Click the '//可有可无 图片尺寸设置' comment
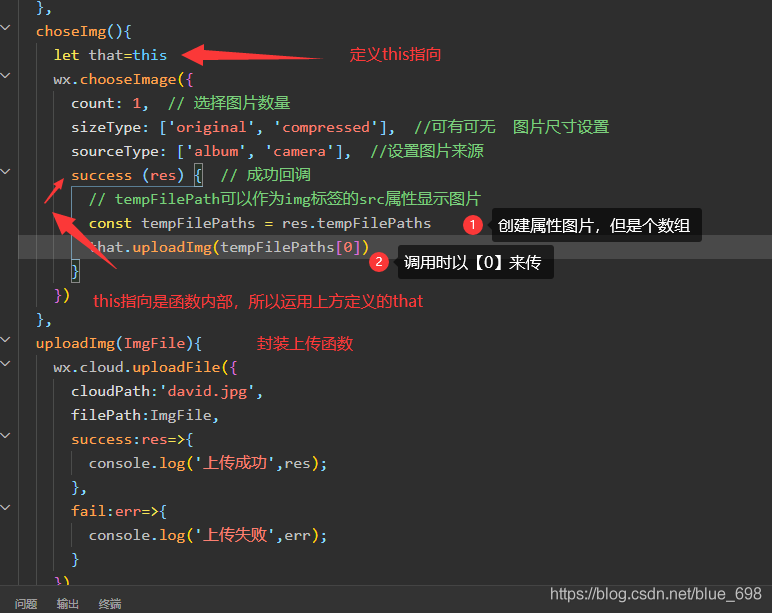The image size is (772, 613). click(x=512, y=127)
